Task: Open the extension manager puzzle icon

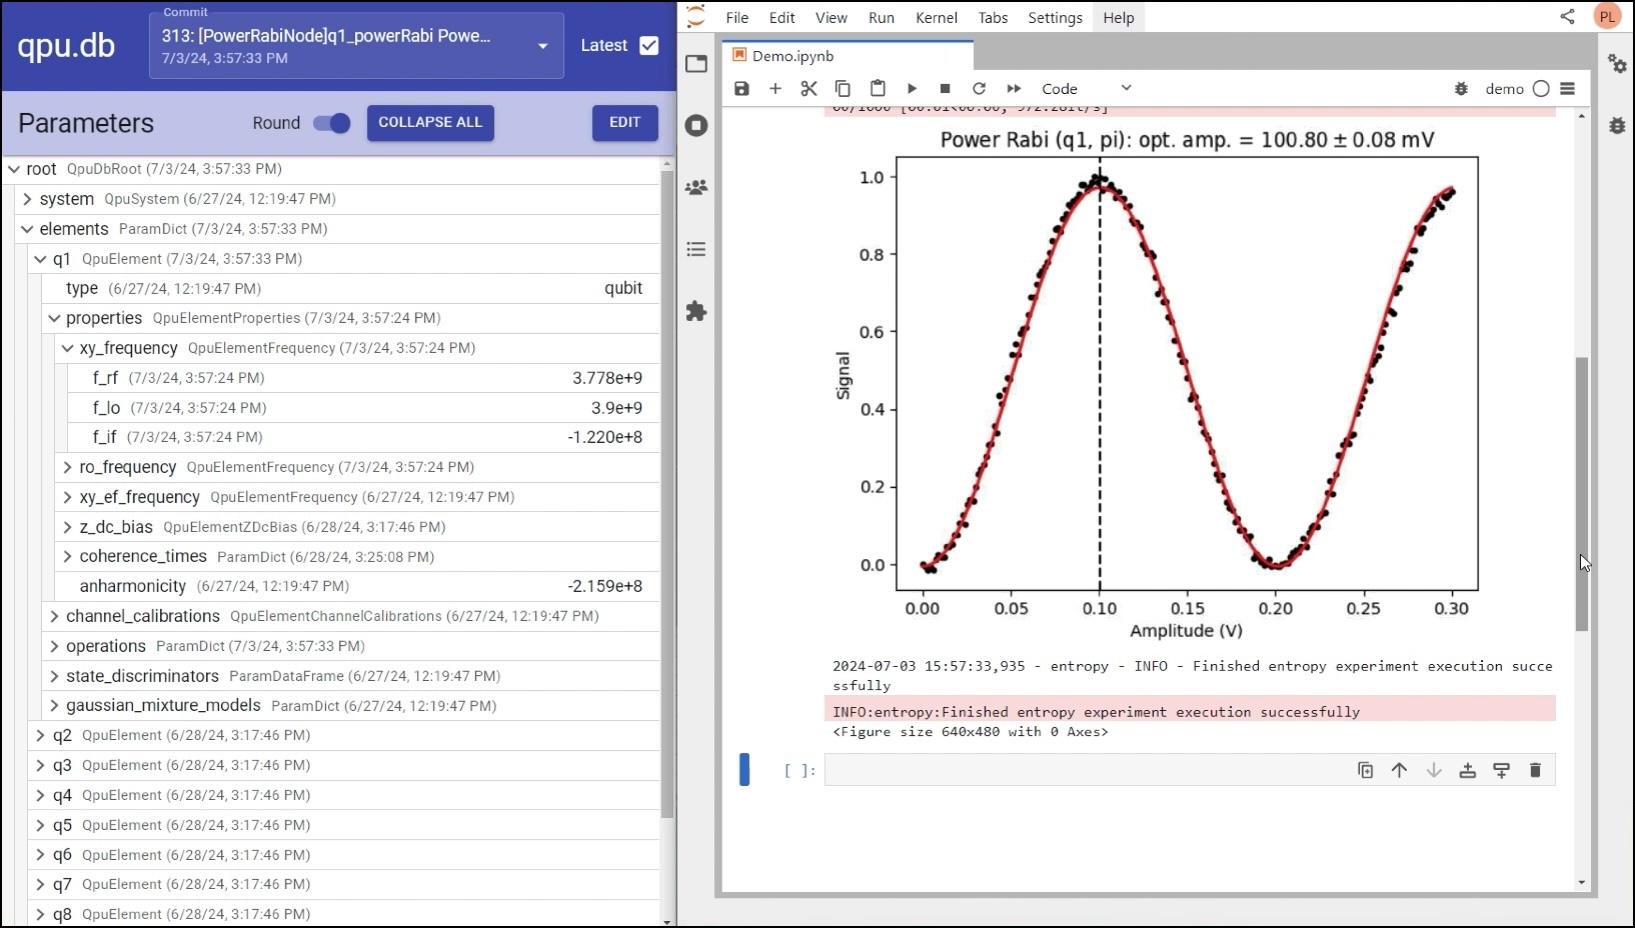Action: pyautogui.click(x=697, y=311)
